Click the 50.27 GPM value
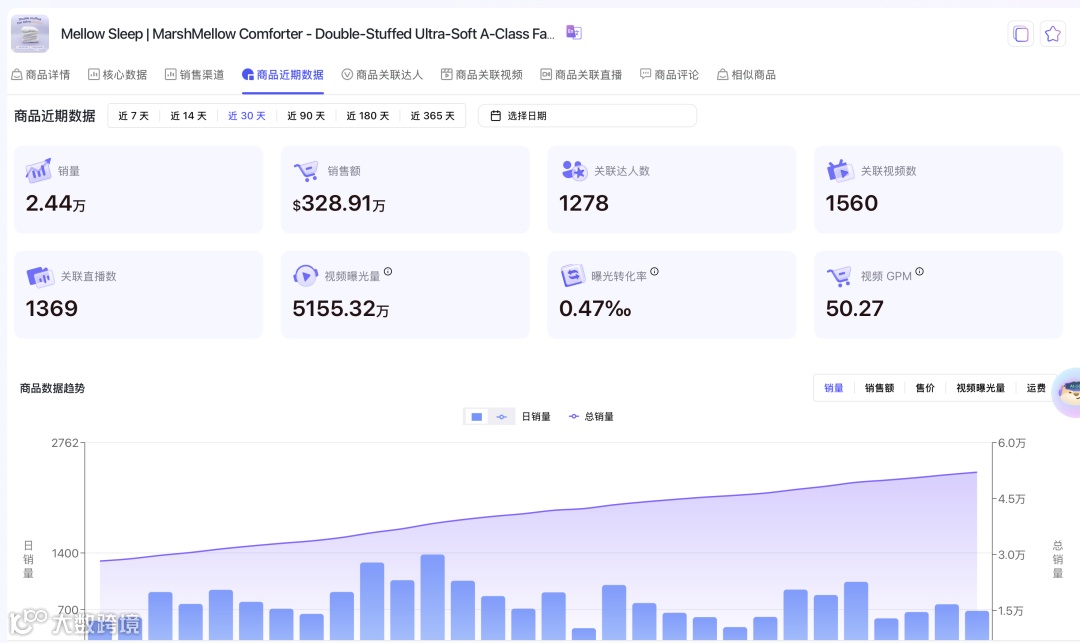1080x643 pixels. 855,308
